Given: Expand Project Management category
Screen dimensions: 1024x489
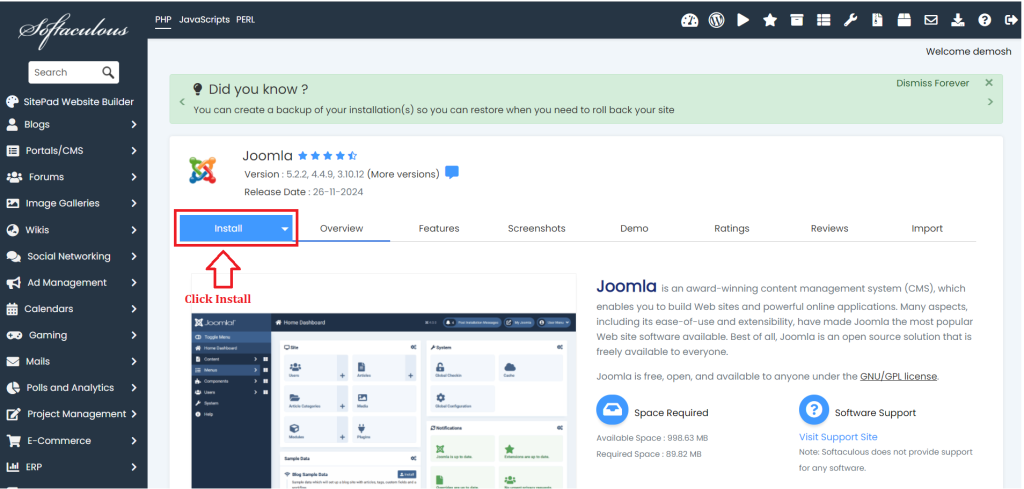Looking at the screenshot, I should tap(73, 414).
